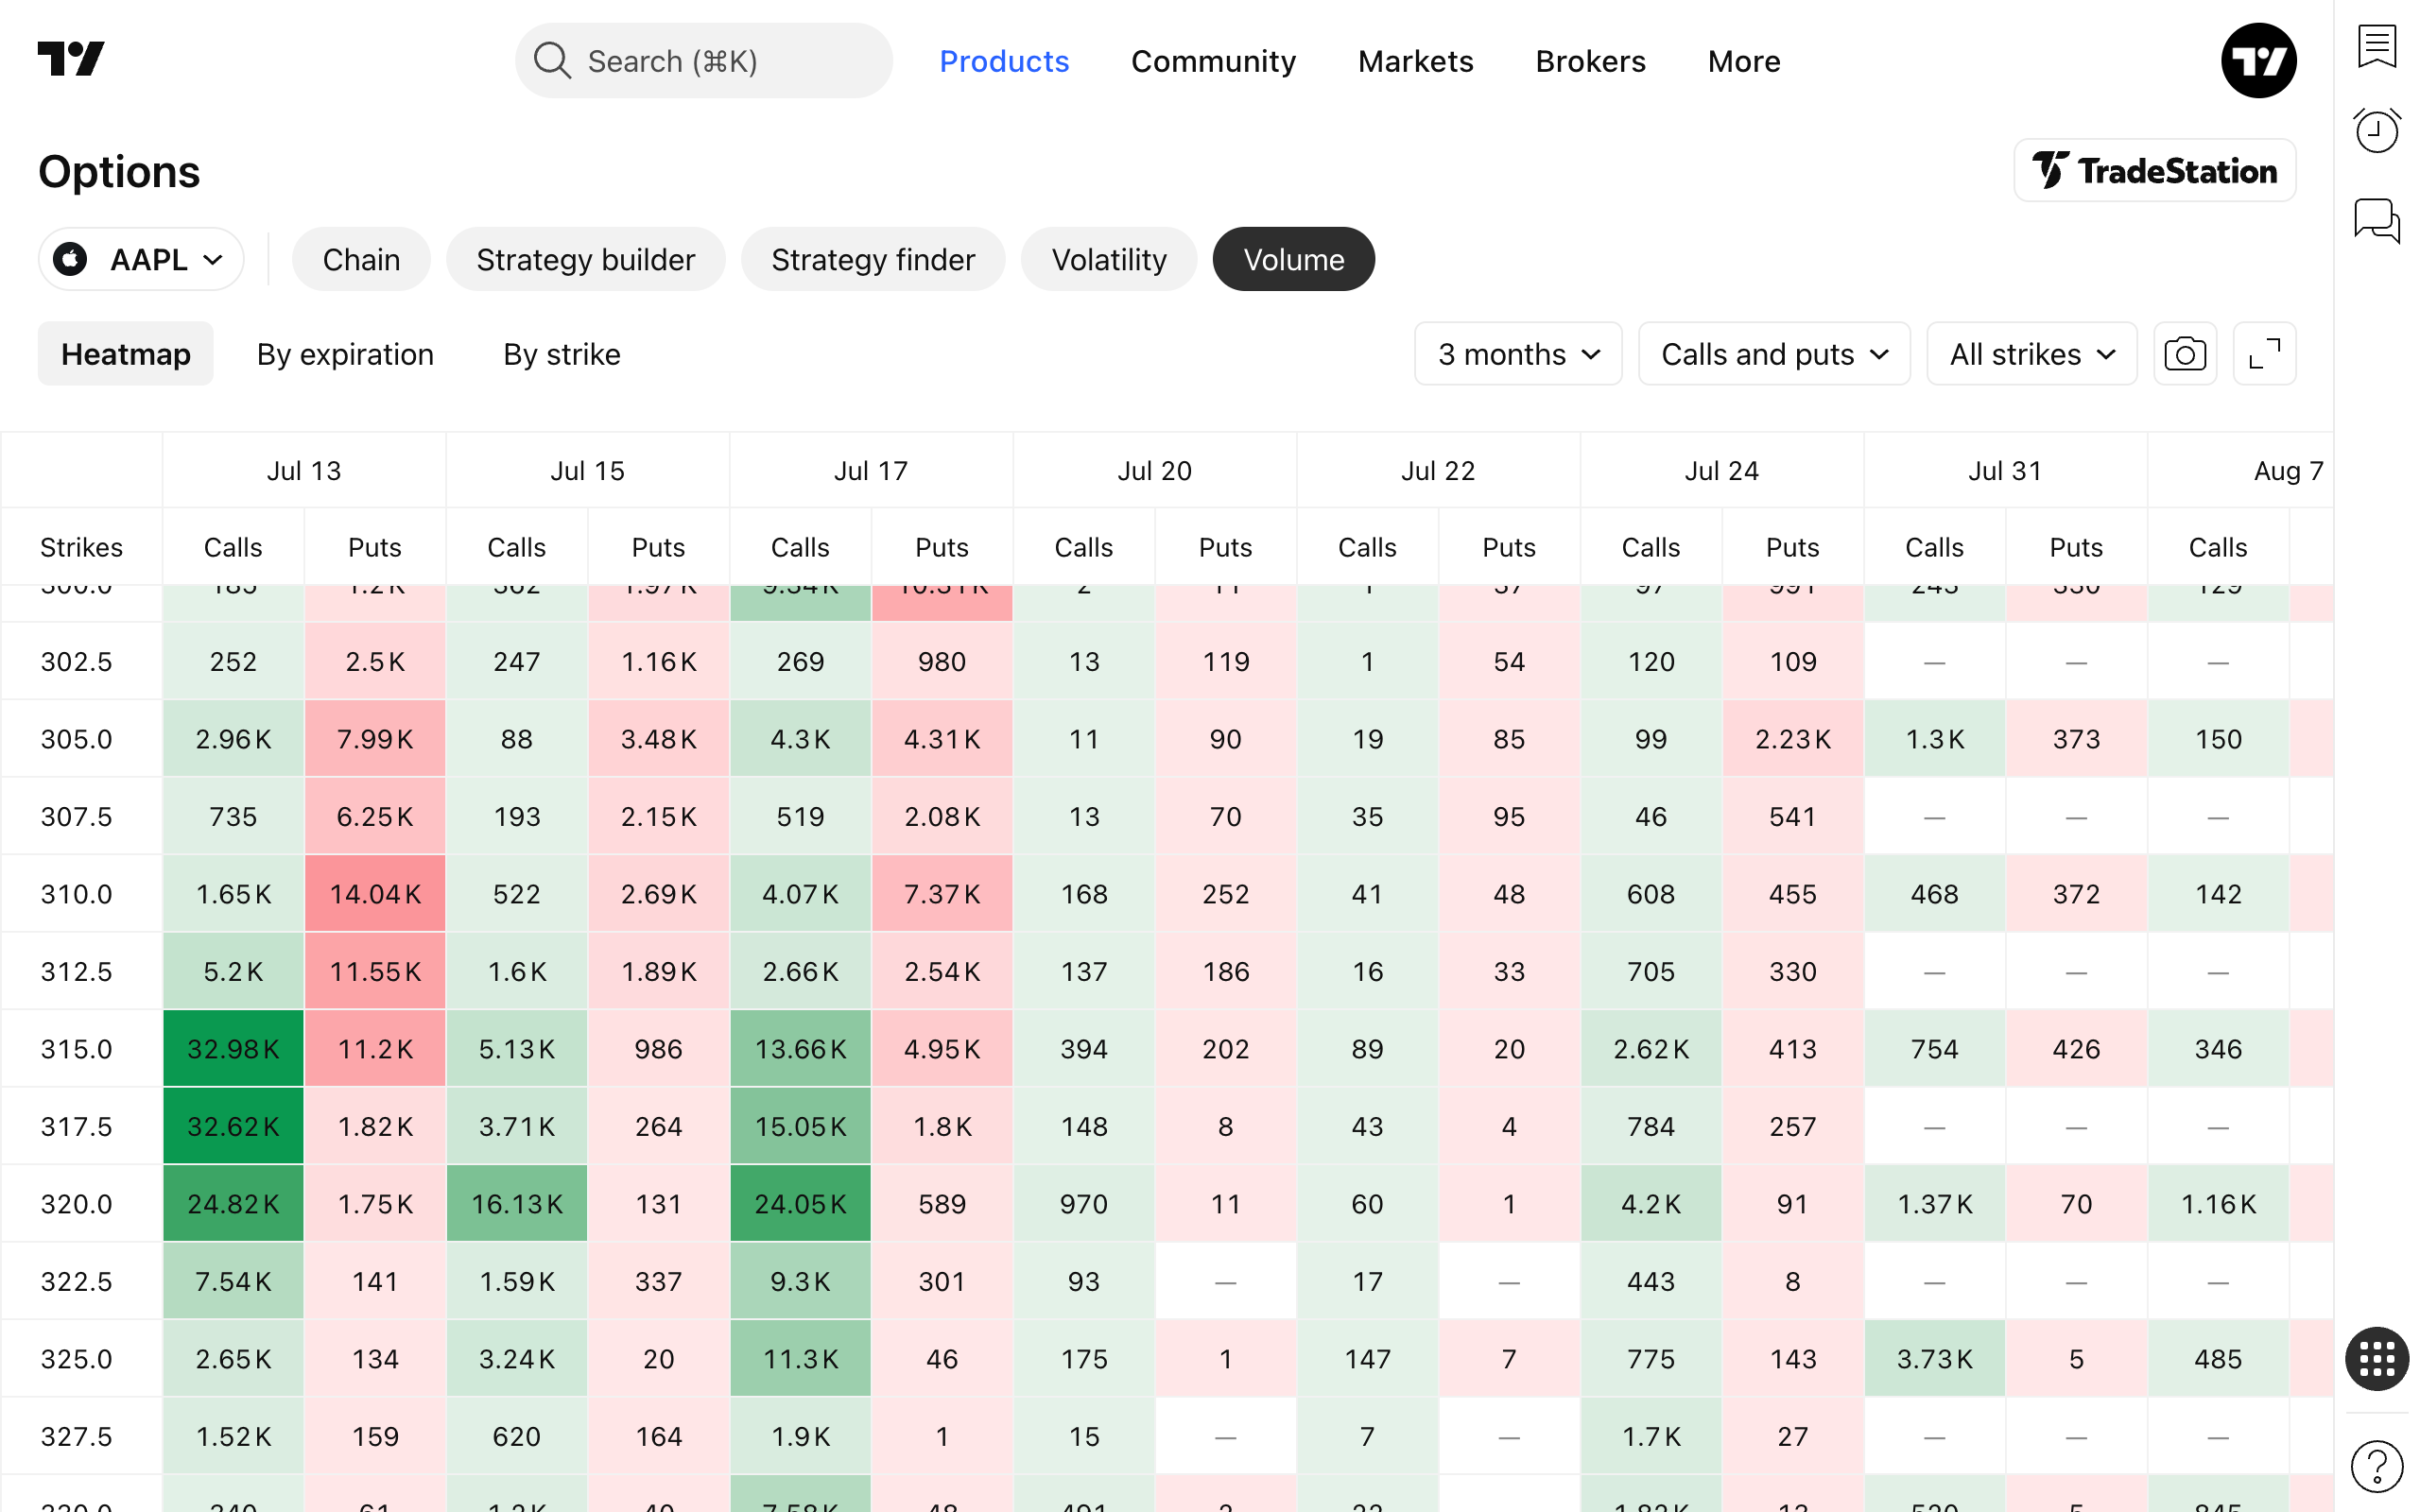Switch view to Heatmap
The image size is (2420, 1512).
pyautogui.click(x=126, y=354)
